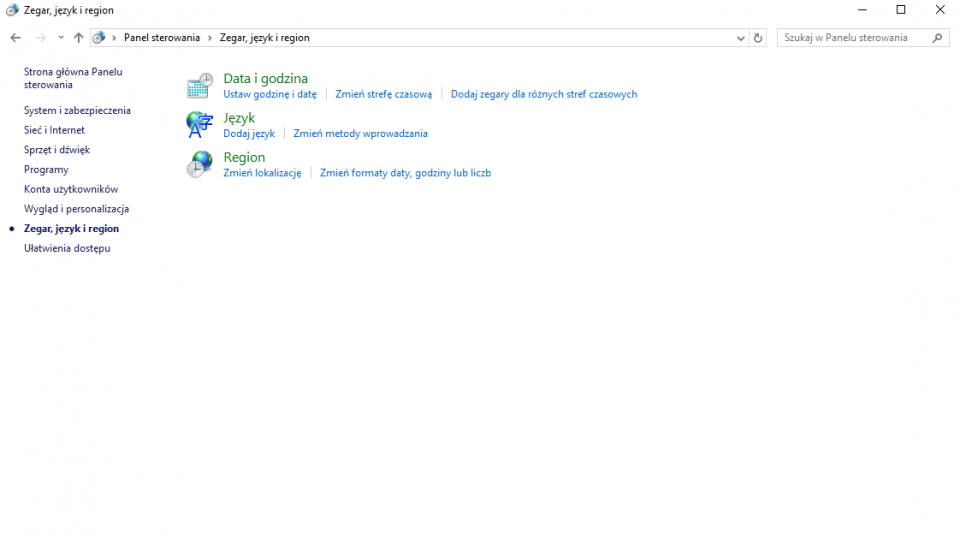The image size is (960, 536).
Task: Refresh the Control Panel view
Action: point(758,38)
